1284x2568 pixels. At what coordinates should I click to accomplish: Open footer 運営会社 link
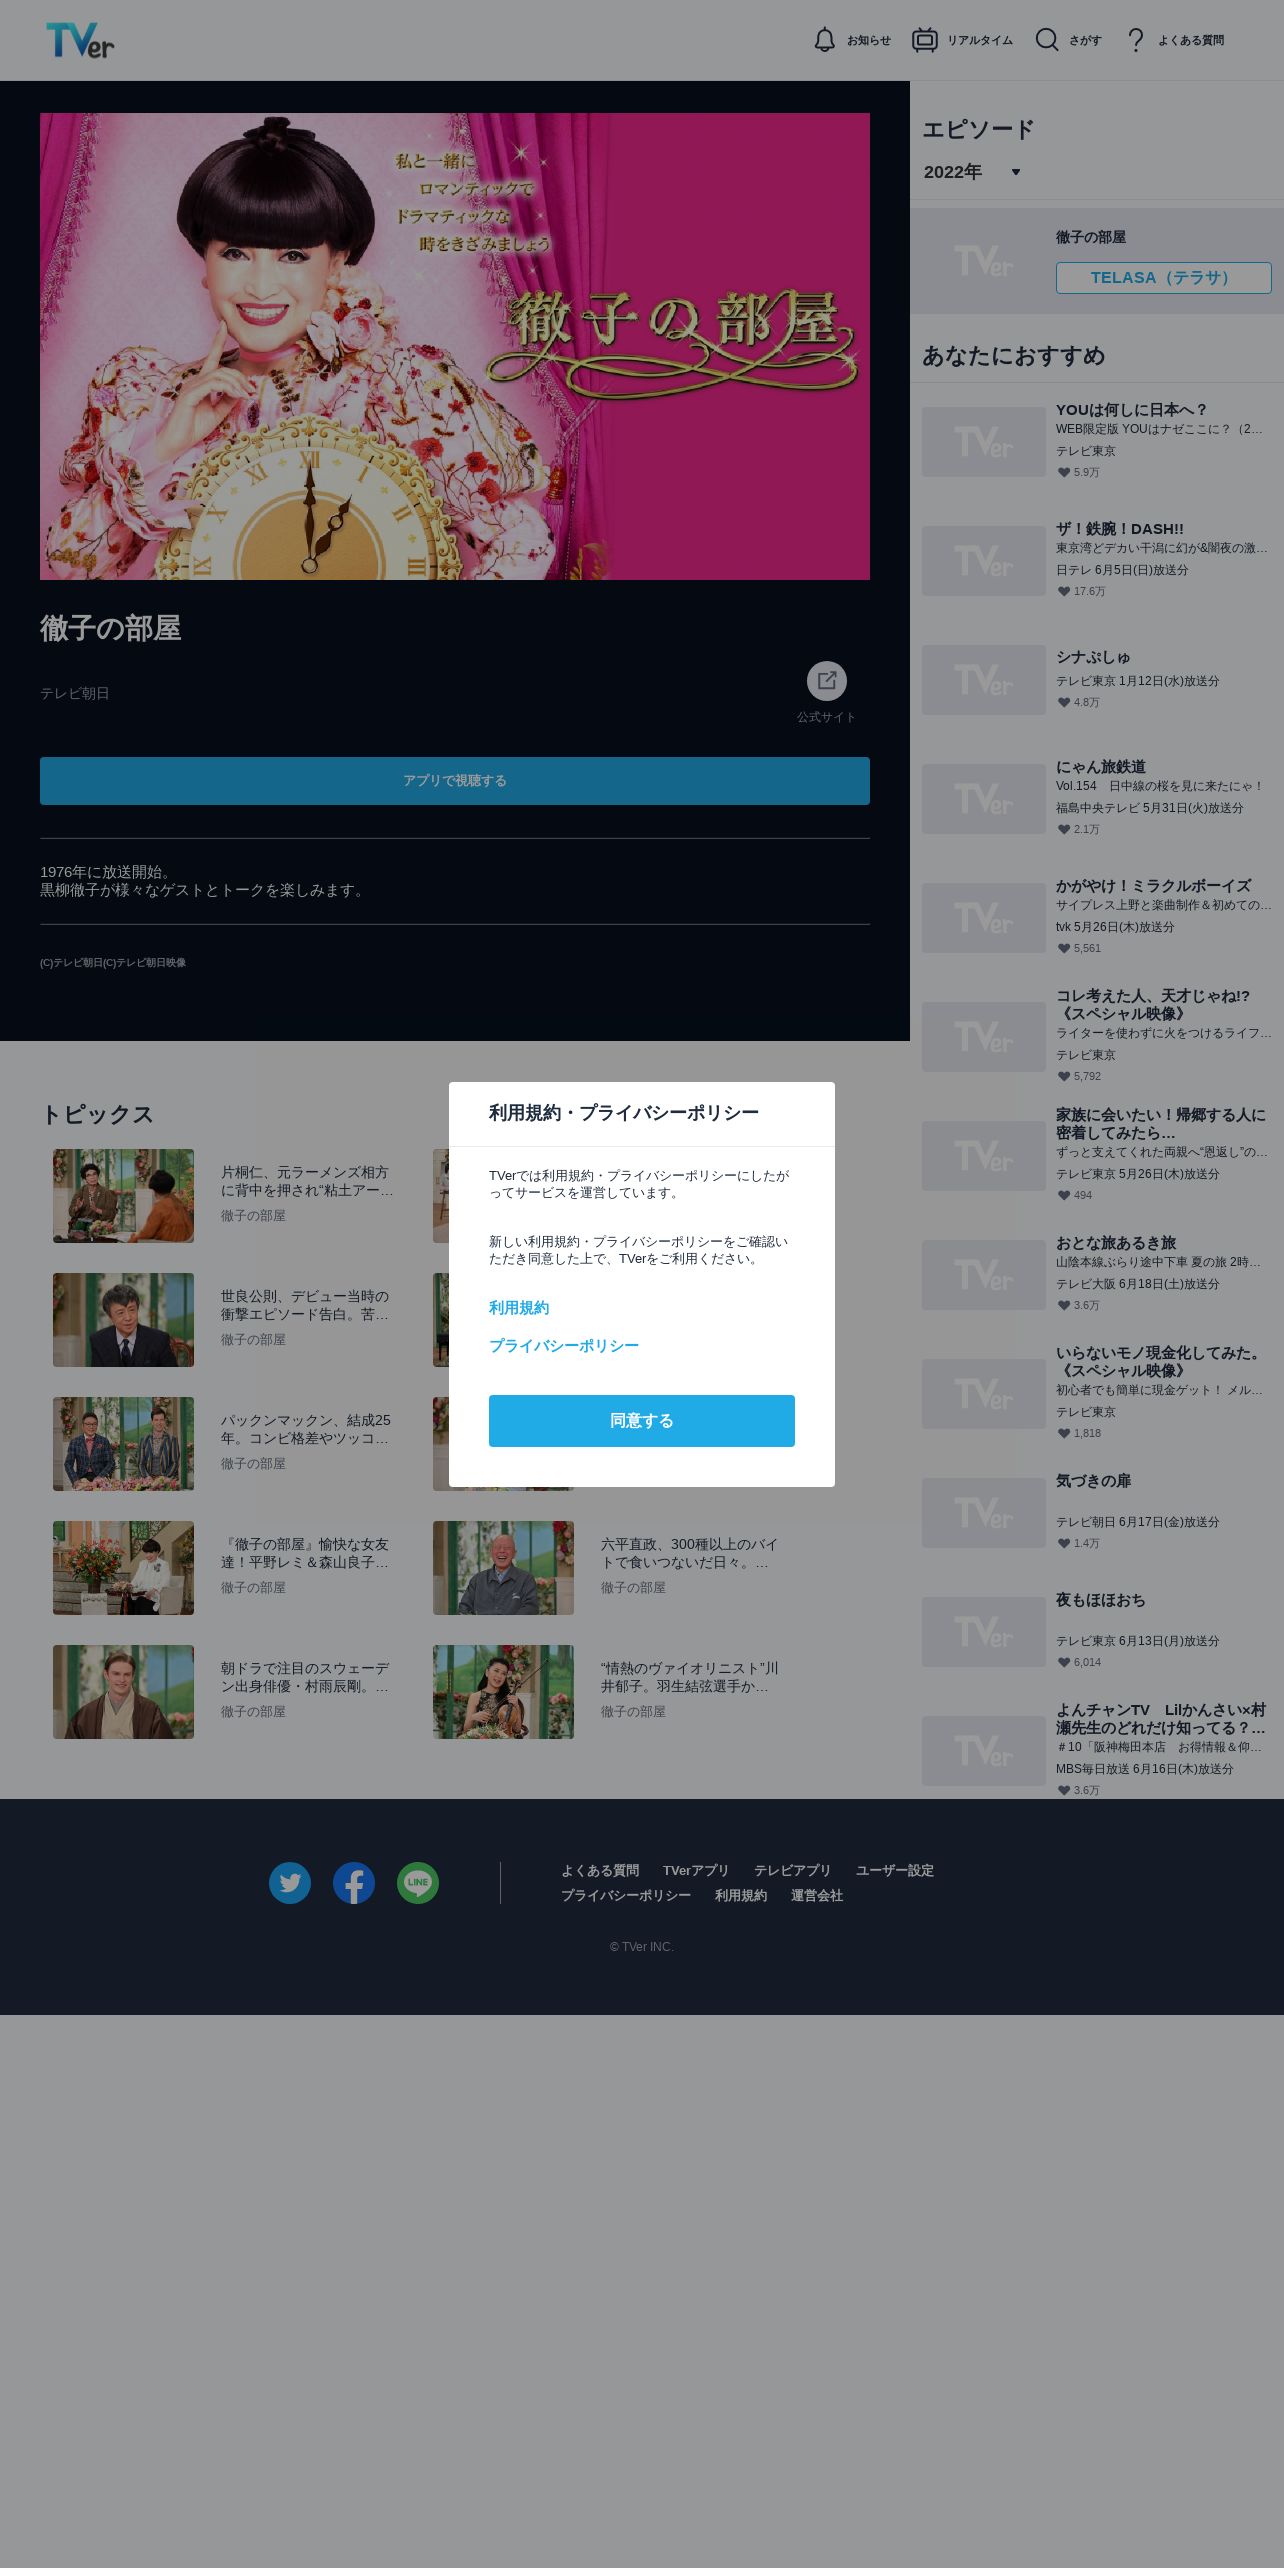point(817,1896)
